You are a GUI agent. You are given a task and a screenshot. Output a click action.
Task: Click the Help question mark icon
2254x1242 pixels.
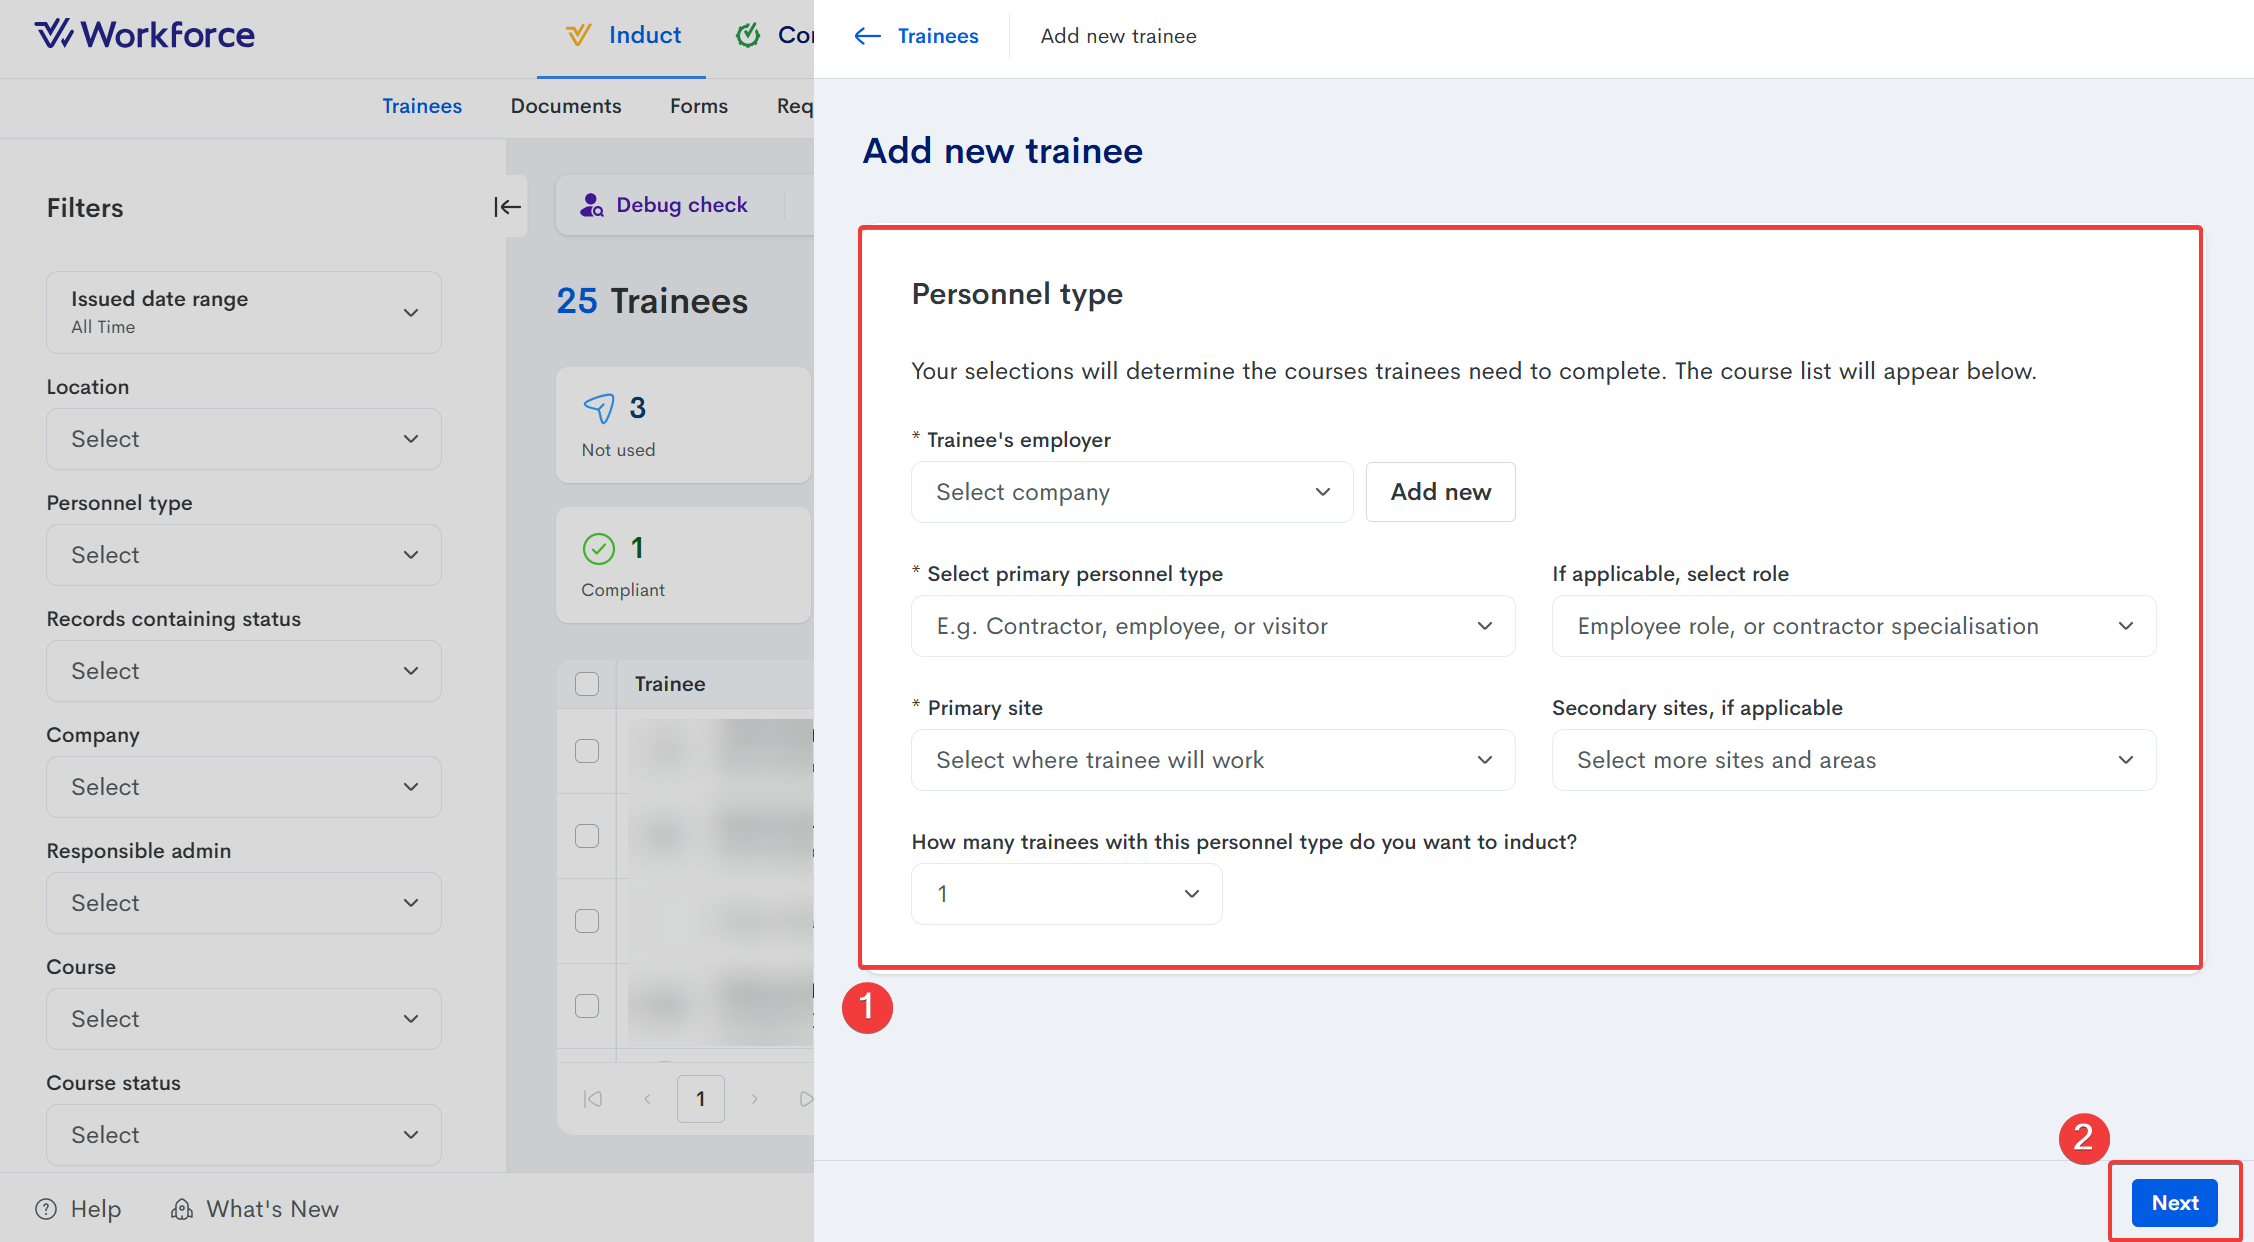point(46,1209)
